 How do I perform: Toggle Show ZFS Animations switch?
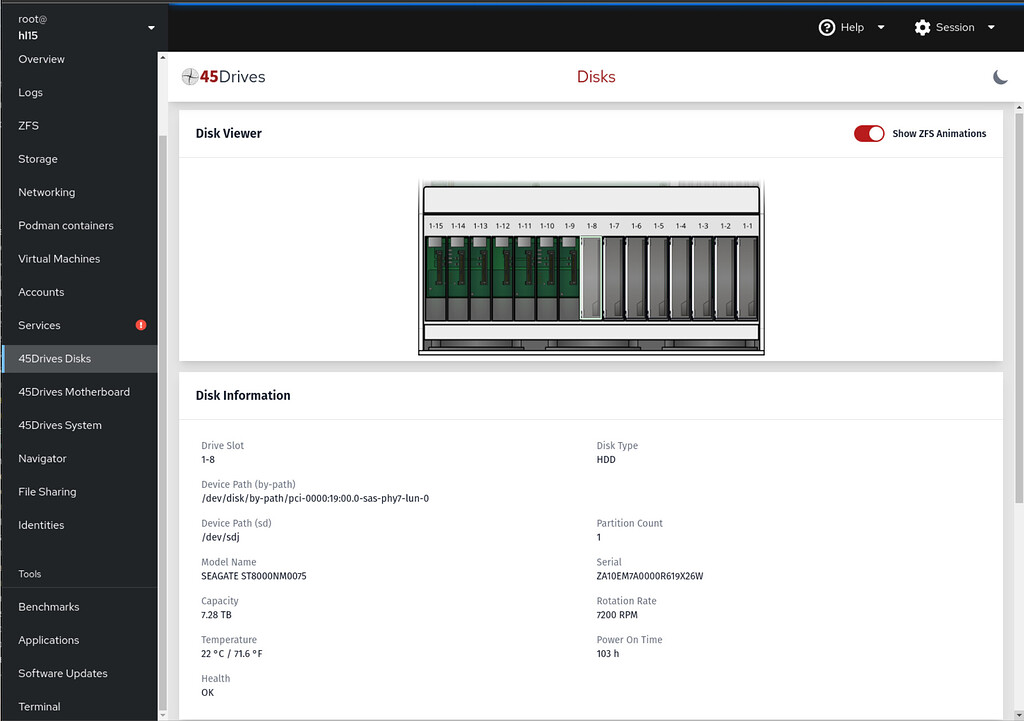(869, 133)
